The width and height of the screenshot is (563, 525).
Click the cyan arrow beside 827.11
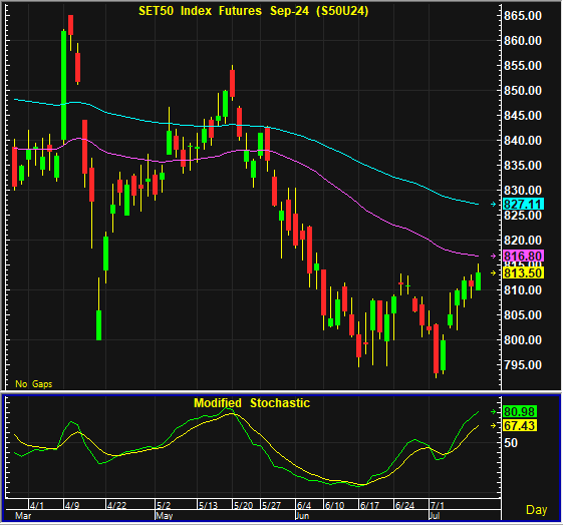tap(493, 204)
